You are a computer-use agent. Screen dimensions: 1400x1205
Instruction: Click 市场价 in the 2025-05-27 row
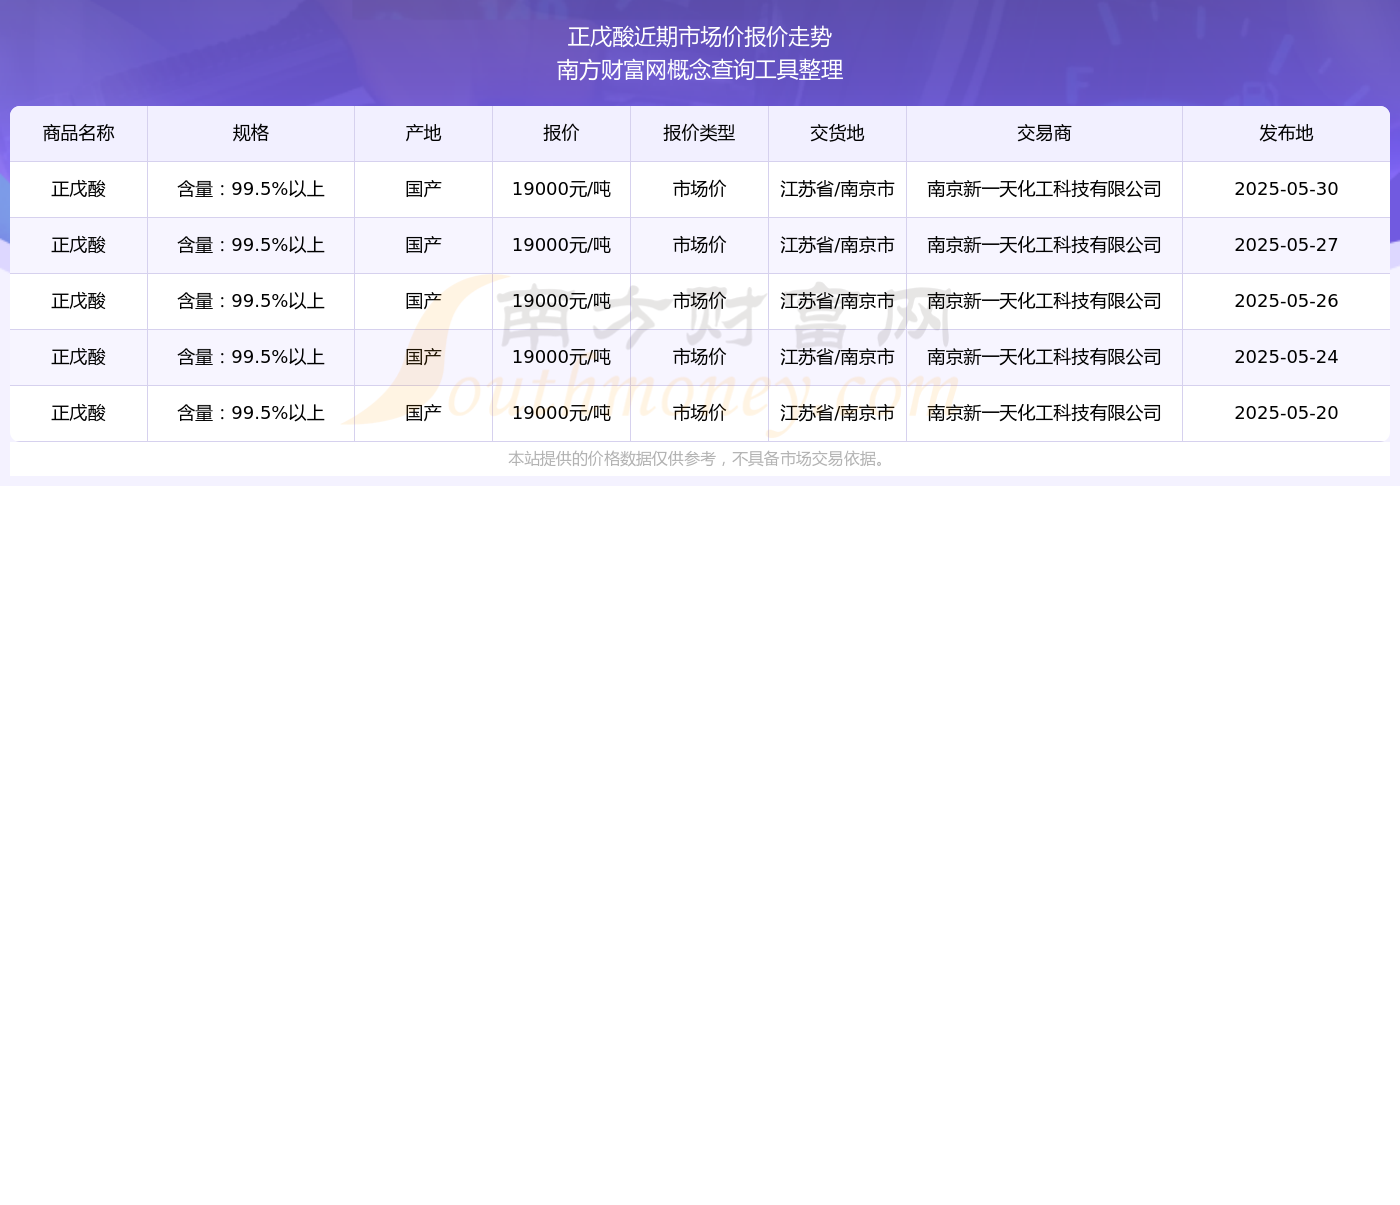699,245
